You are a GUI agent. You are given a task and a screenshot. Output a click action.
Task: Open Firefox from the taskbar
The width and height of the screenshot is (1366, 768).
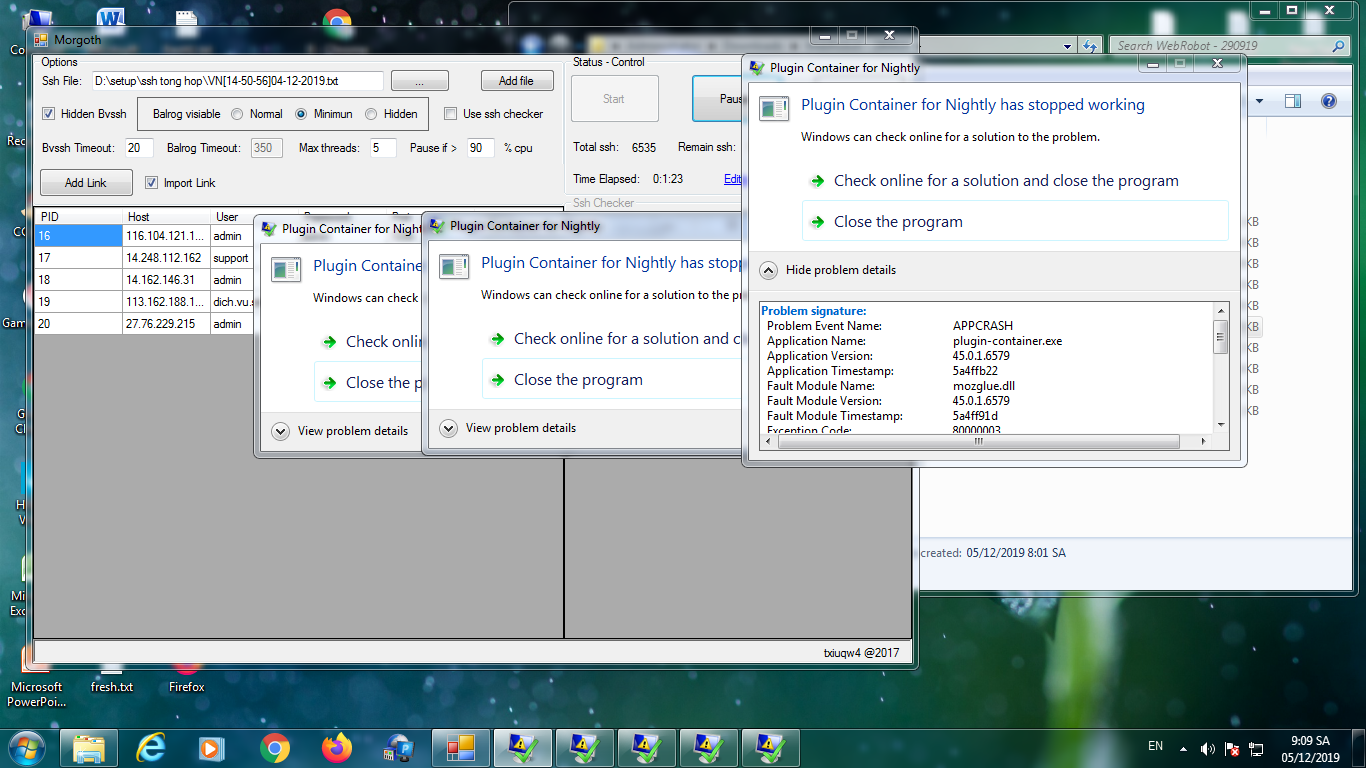coord(336,747)
